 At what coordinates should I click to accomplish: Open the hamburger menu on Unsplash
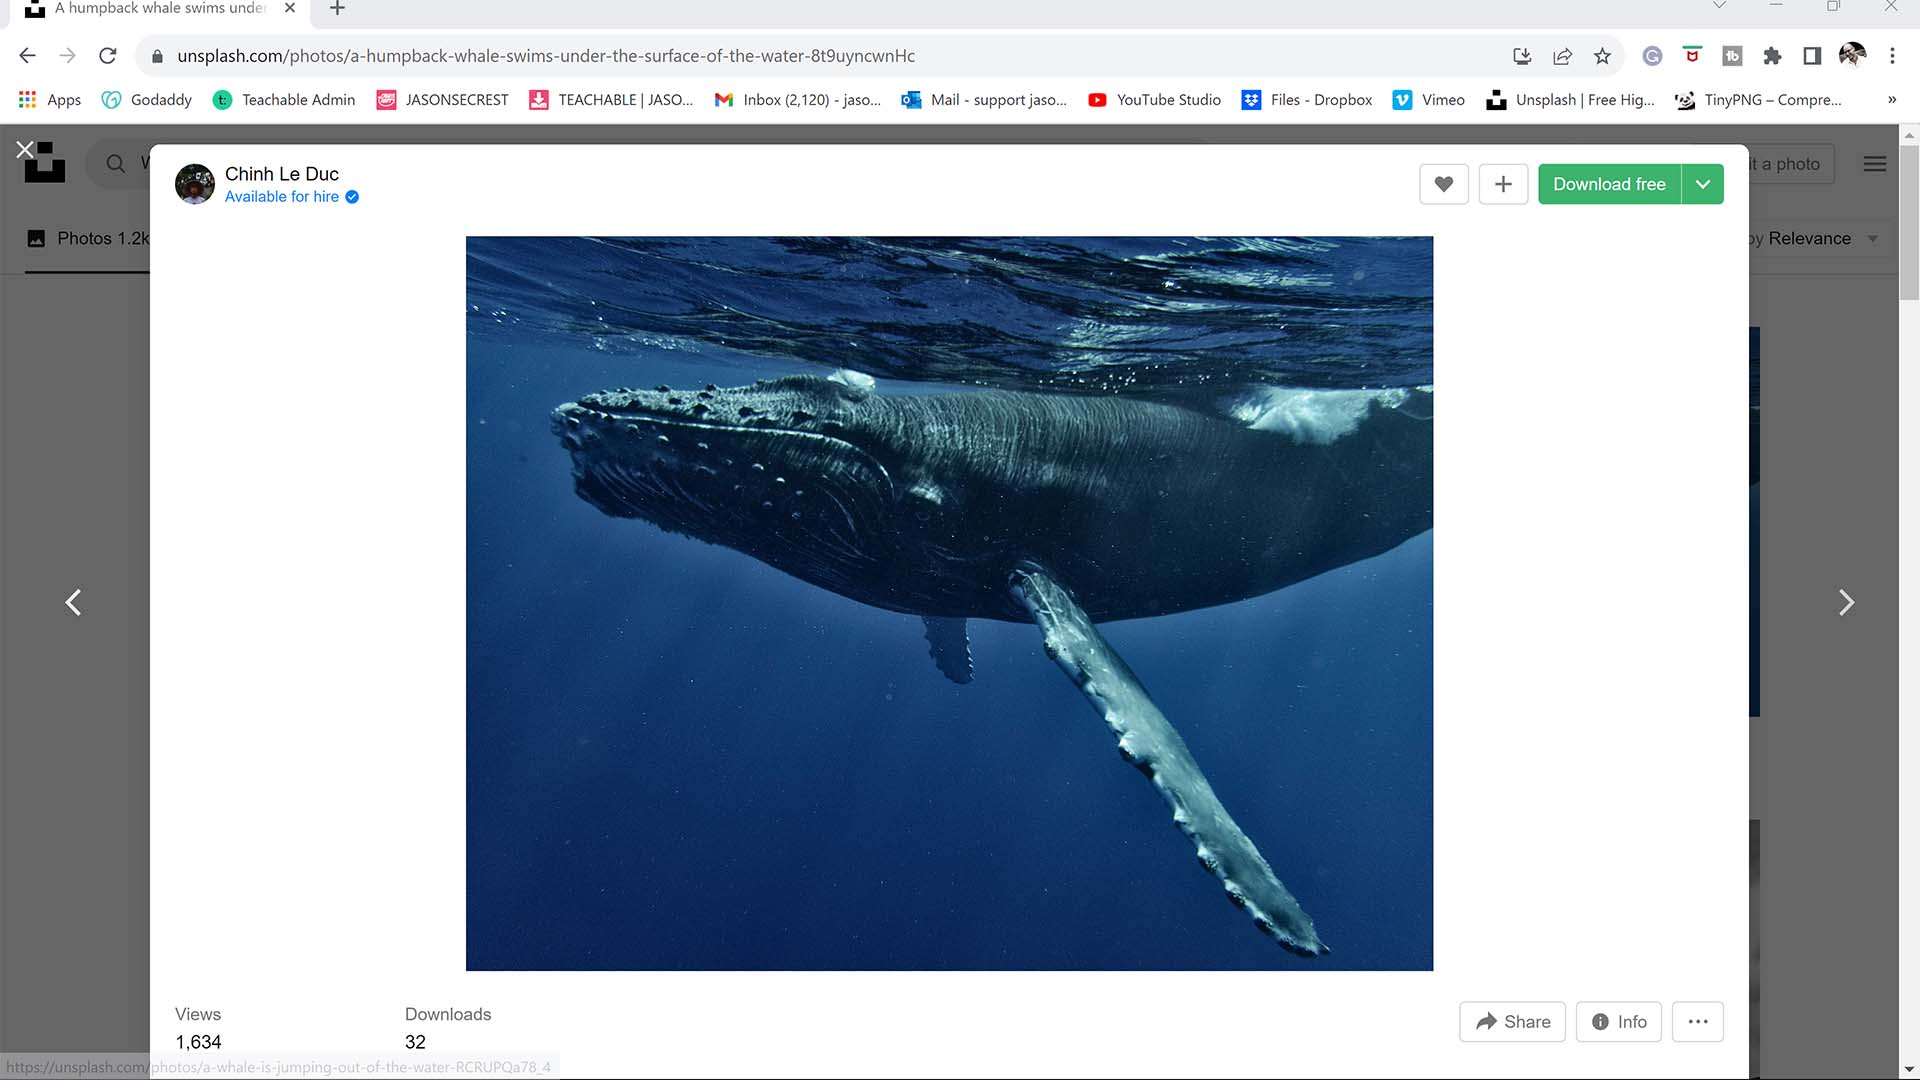(x=1875, y=164)
